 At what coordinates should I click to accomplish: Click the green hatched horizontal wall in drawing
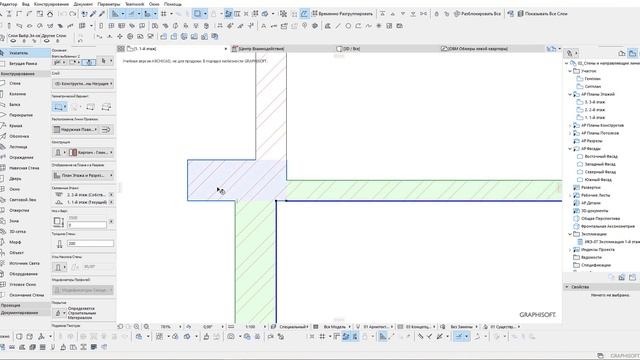423,190
